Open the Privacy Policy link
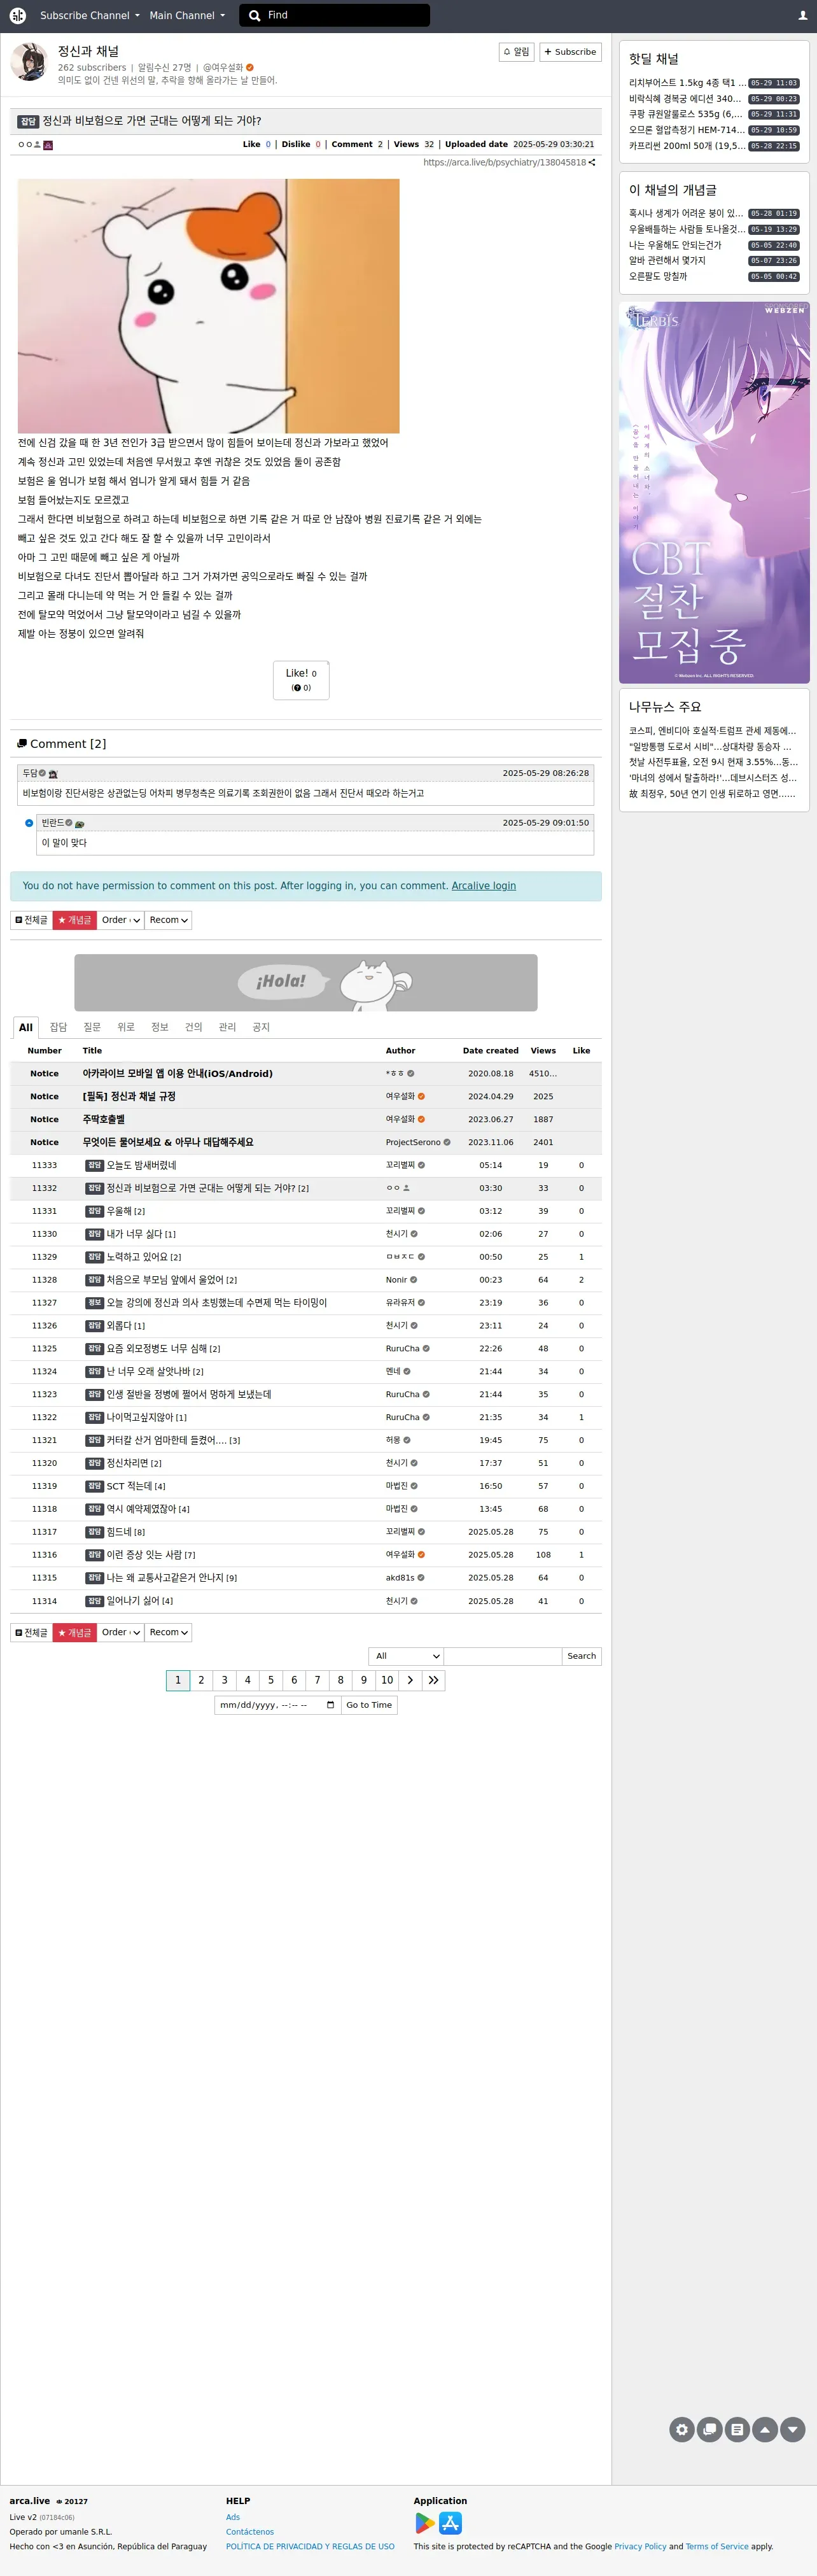 640,2547
